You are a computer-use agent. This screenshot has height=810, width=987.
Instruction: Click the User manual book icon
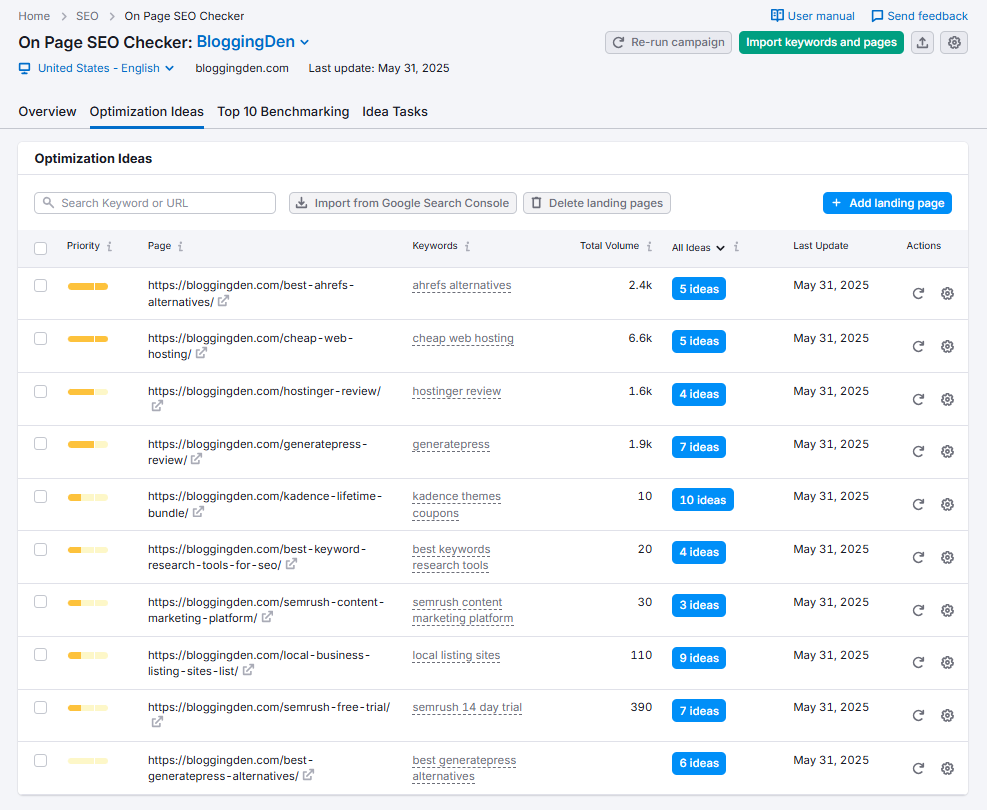tap(774, 15)
